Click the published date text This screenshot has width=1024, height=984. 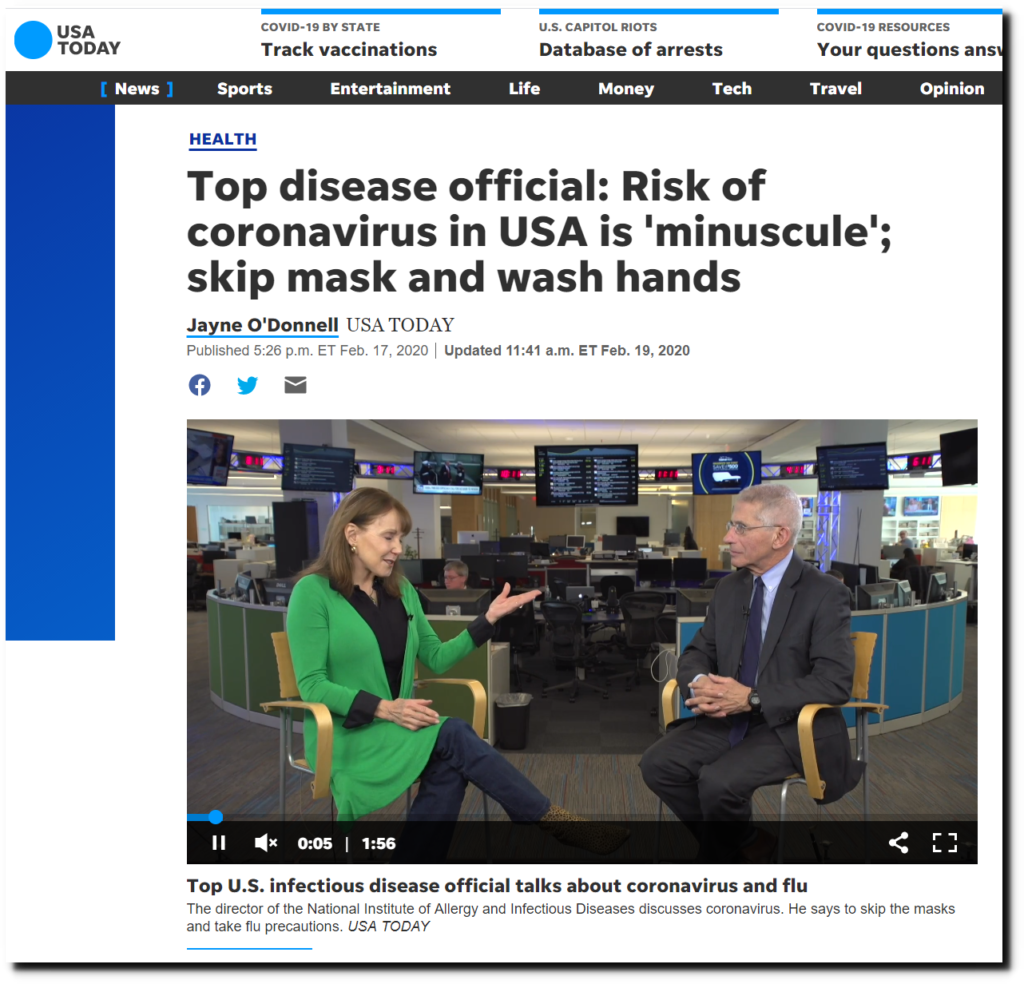[x=307, y=351]
